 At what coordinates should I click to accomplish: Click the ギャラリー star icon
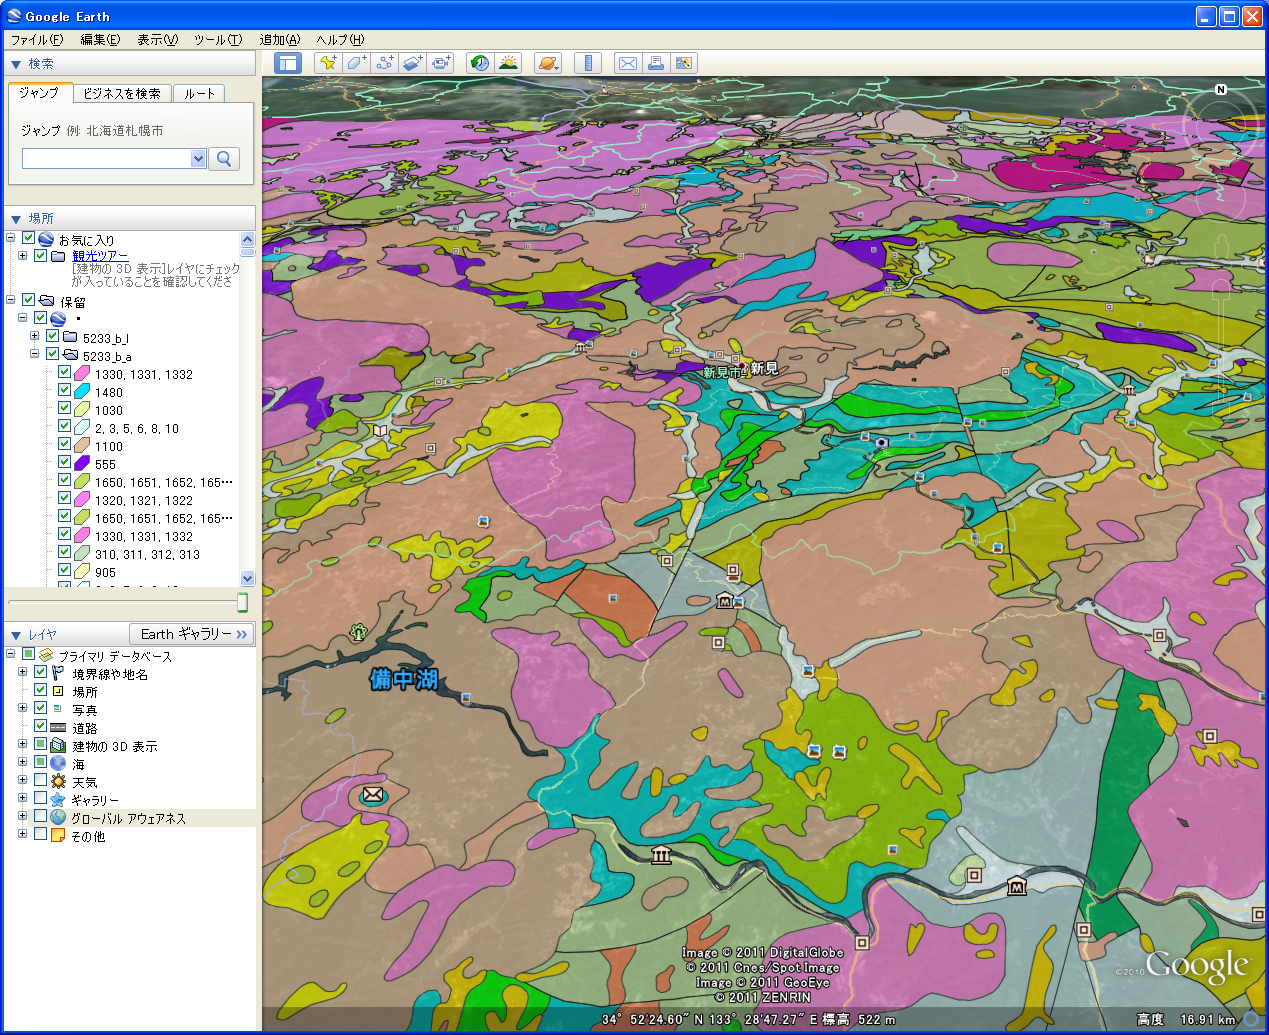coord(58,799)
